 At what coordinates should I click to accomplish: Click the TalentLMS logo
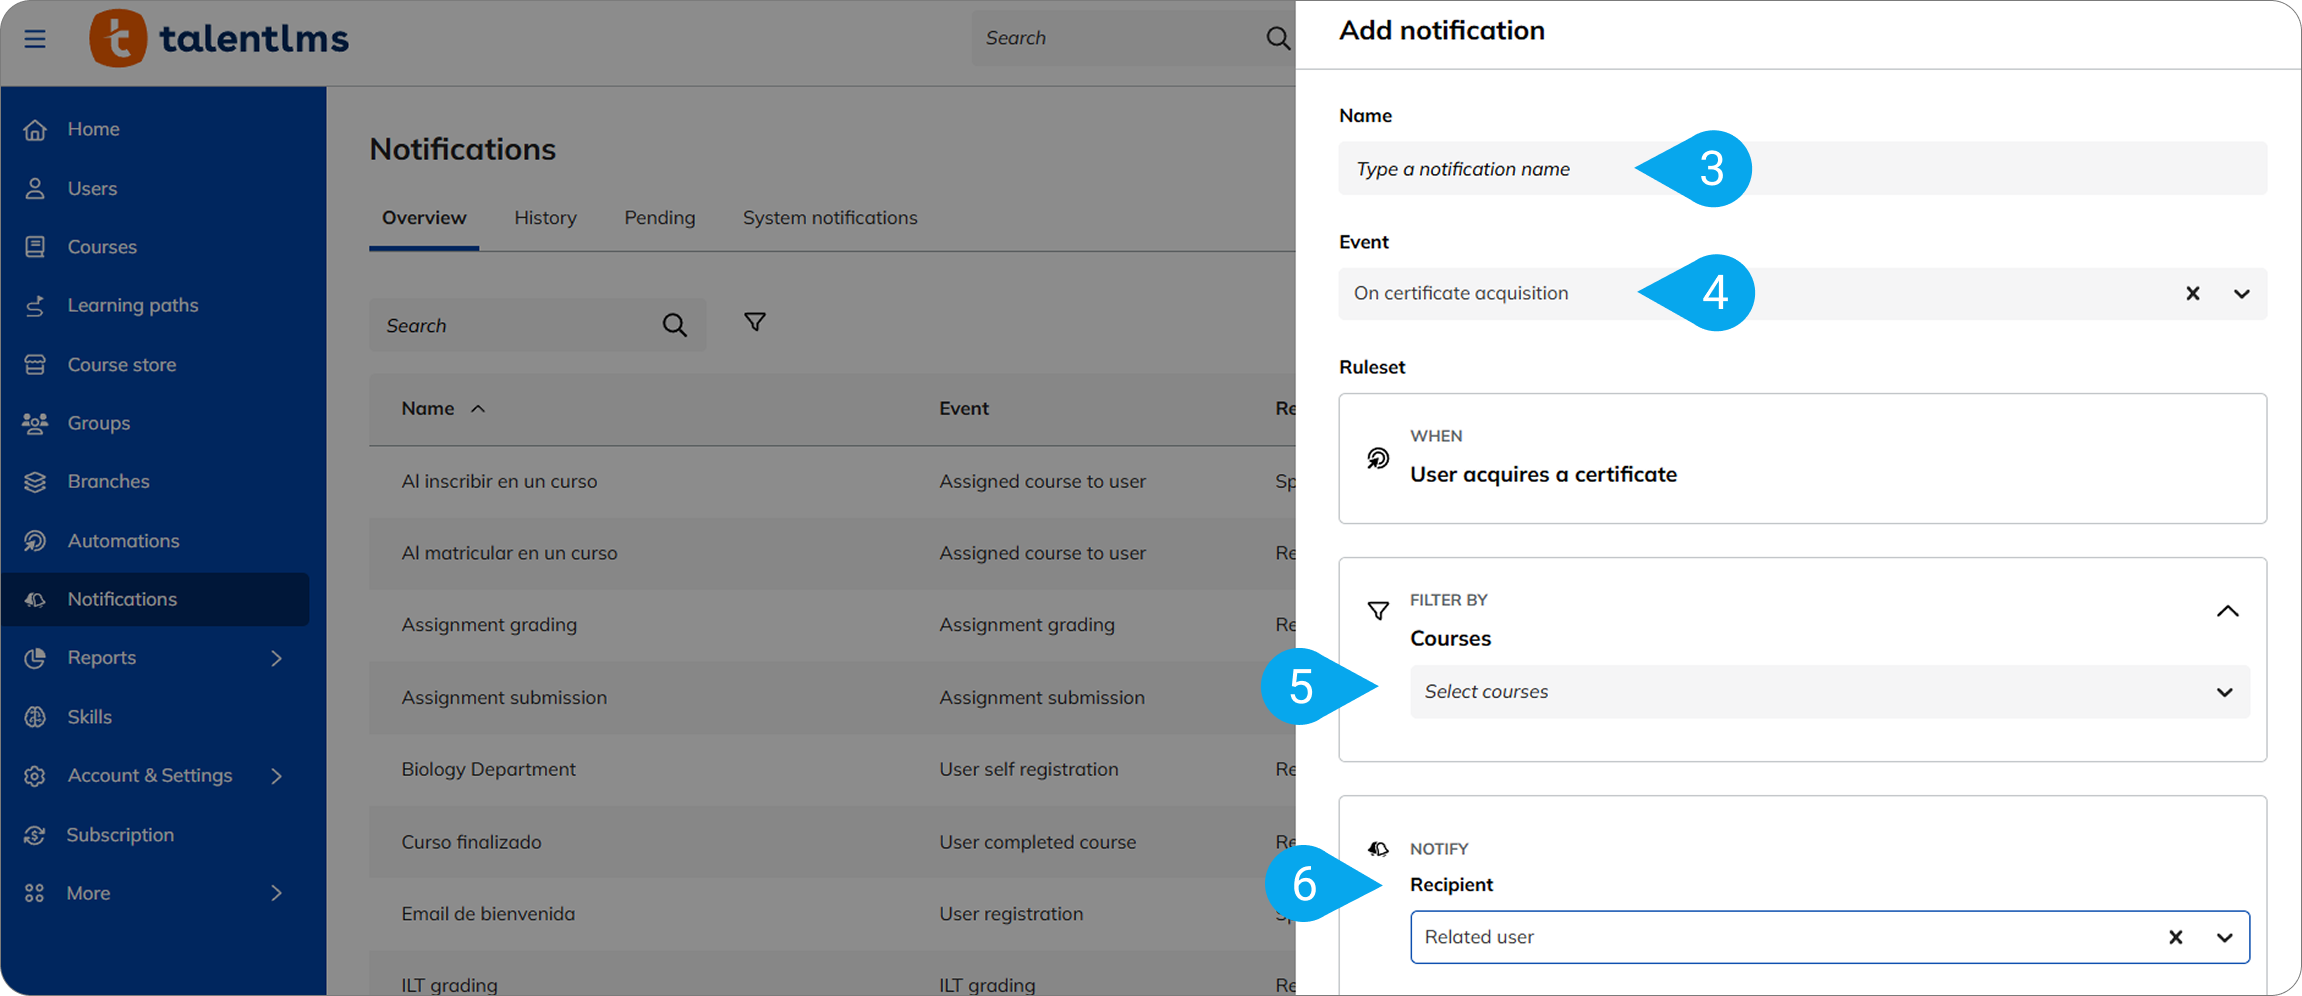tap(219, 39)
